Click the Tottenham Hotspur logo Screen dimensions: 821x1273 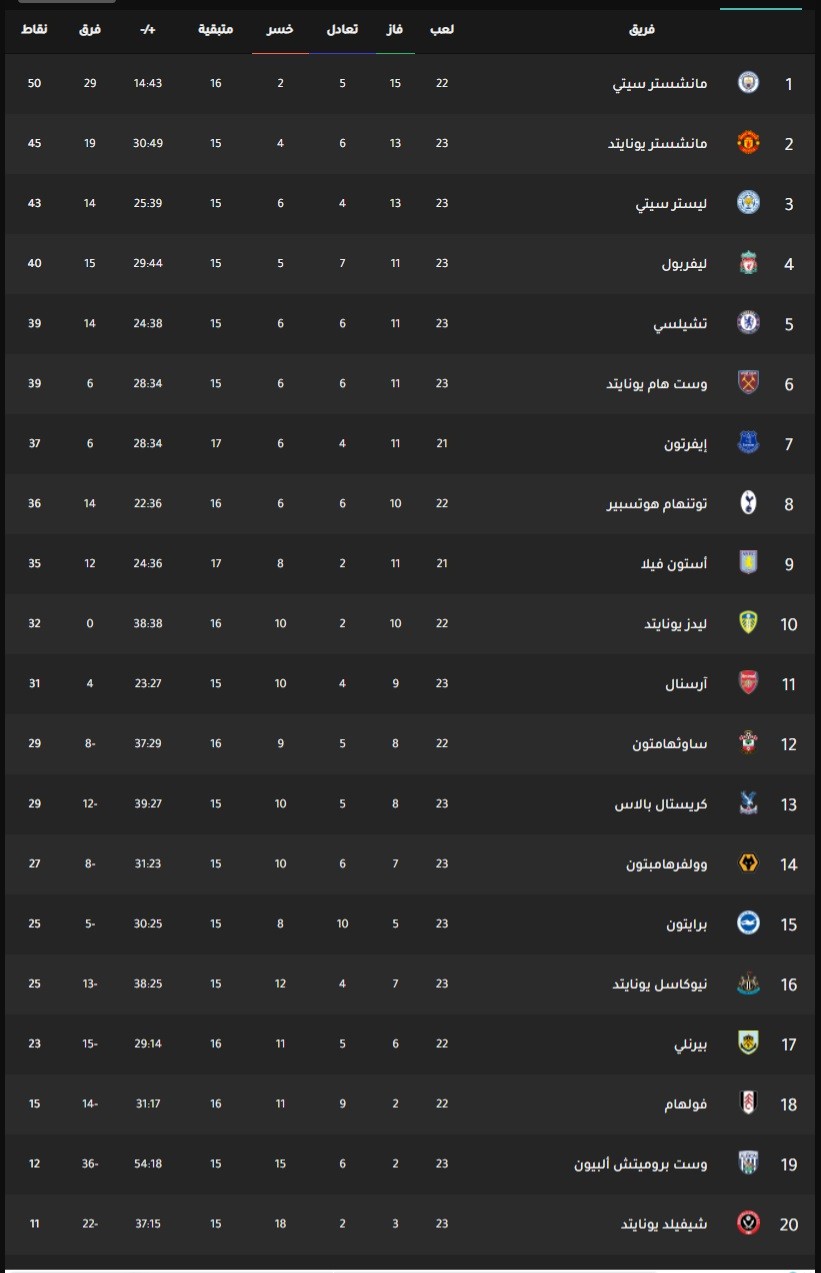pos(748,503)
